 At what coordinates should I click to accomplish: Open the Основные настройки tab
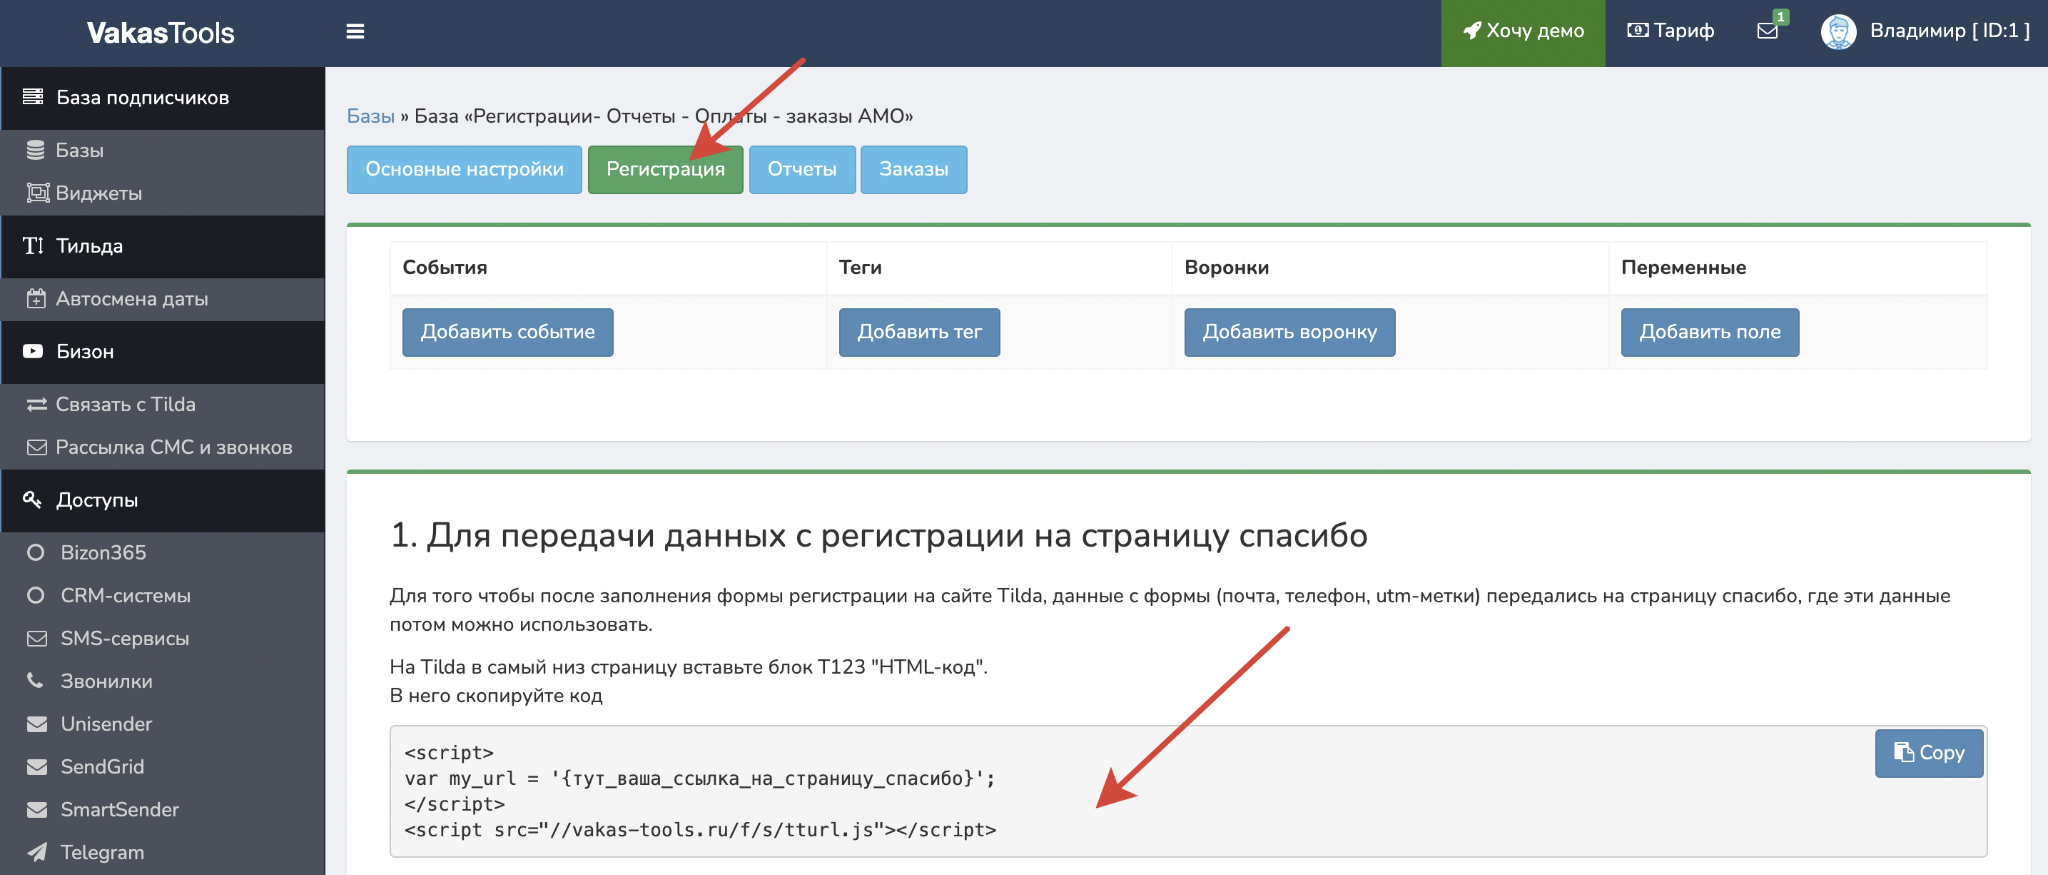tap(464, 169)
